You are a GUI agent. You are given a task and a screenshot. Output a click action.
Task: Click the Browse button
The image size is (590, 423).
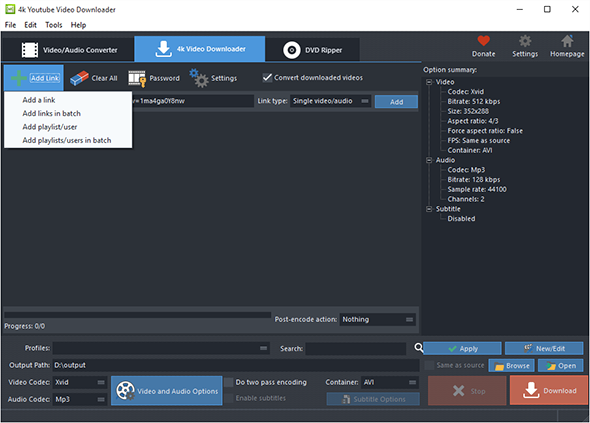coord(511,365)
